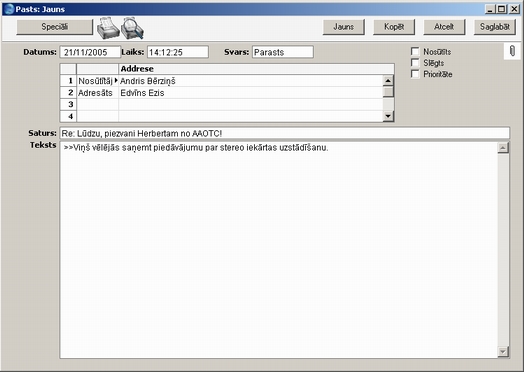Viewport: 524px width, 372px height.
Task: Minimize the Pasts: Jauns window
Action: (490, 9)
